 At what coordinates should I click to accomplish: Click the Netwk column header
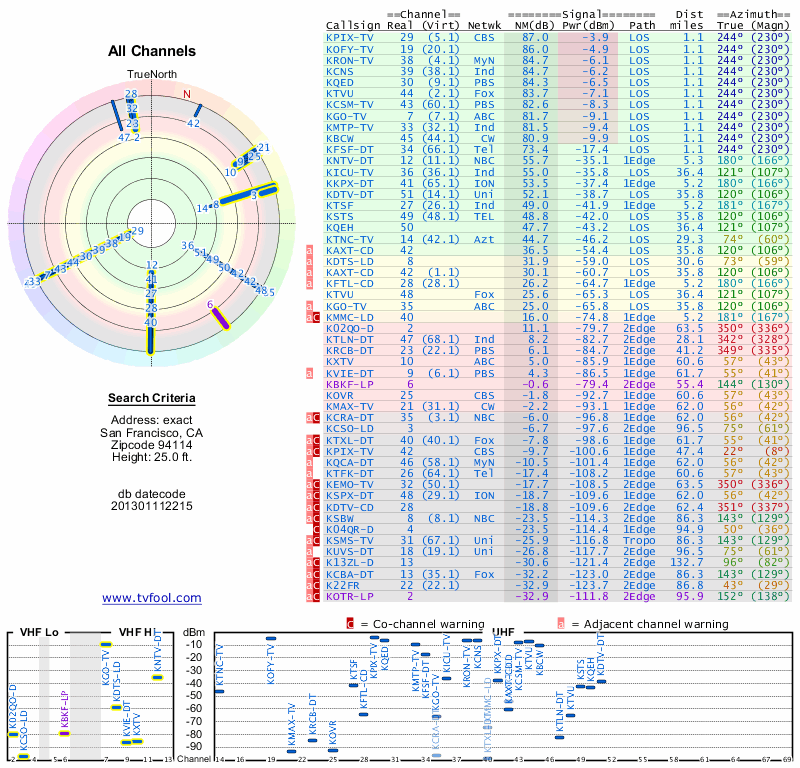[x=484, y=26]
